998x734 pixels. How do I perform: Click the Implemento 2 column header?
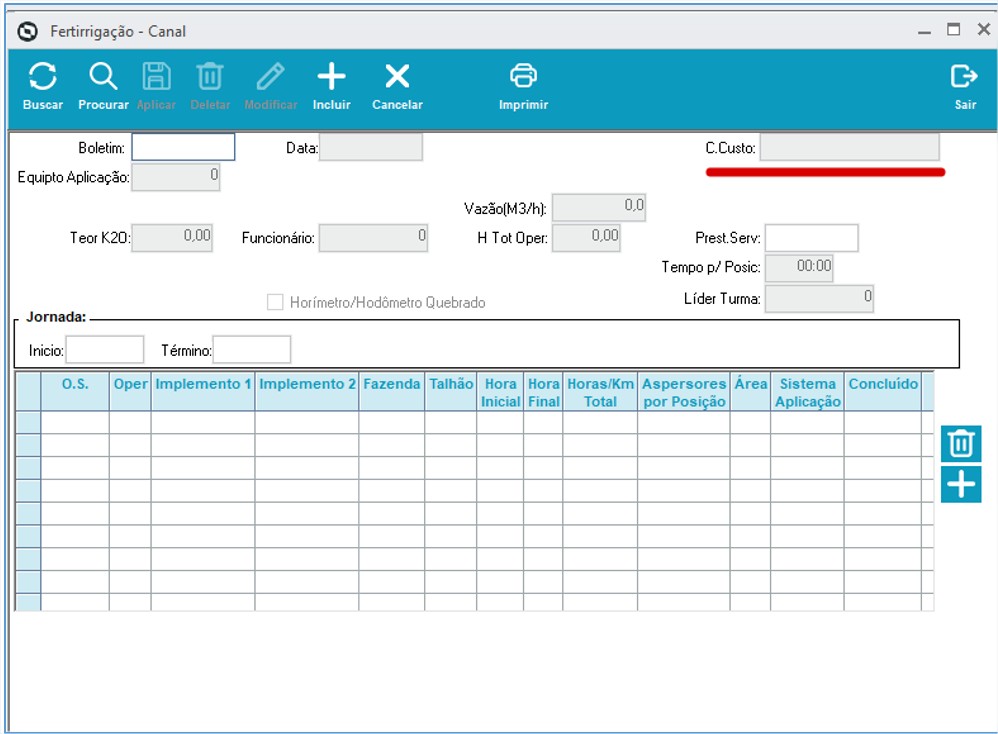(x=307, y=392)
